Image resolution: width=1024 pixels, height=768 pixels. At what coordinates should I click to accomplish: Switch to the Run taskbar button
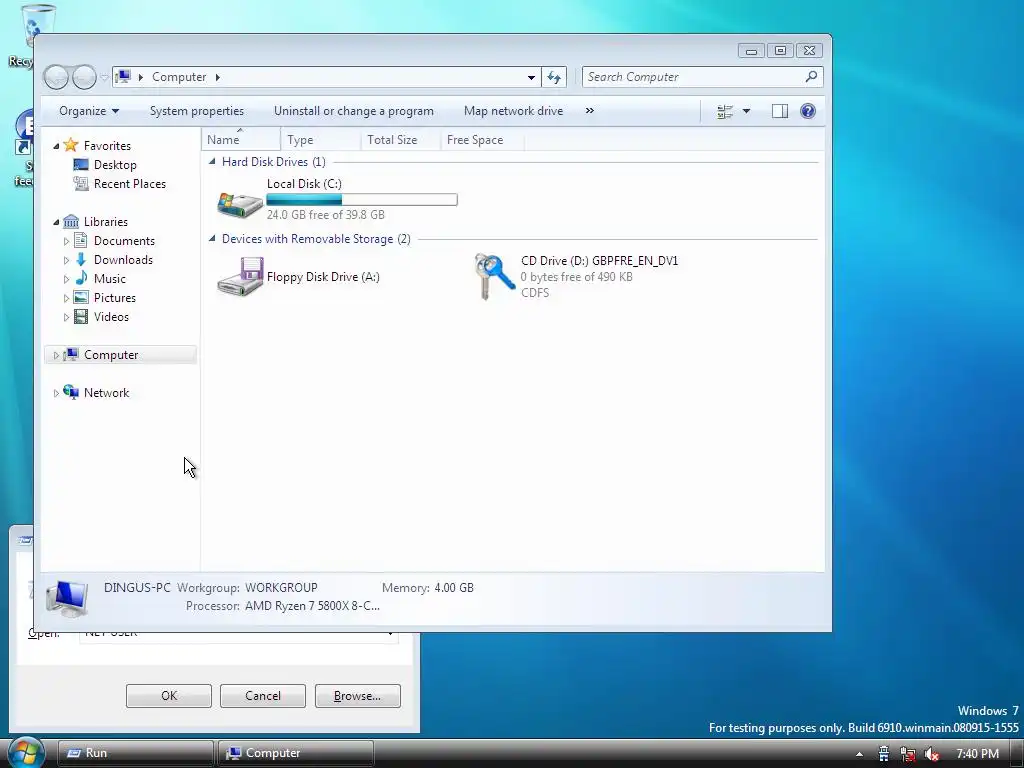136,753
